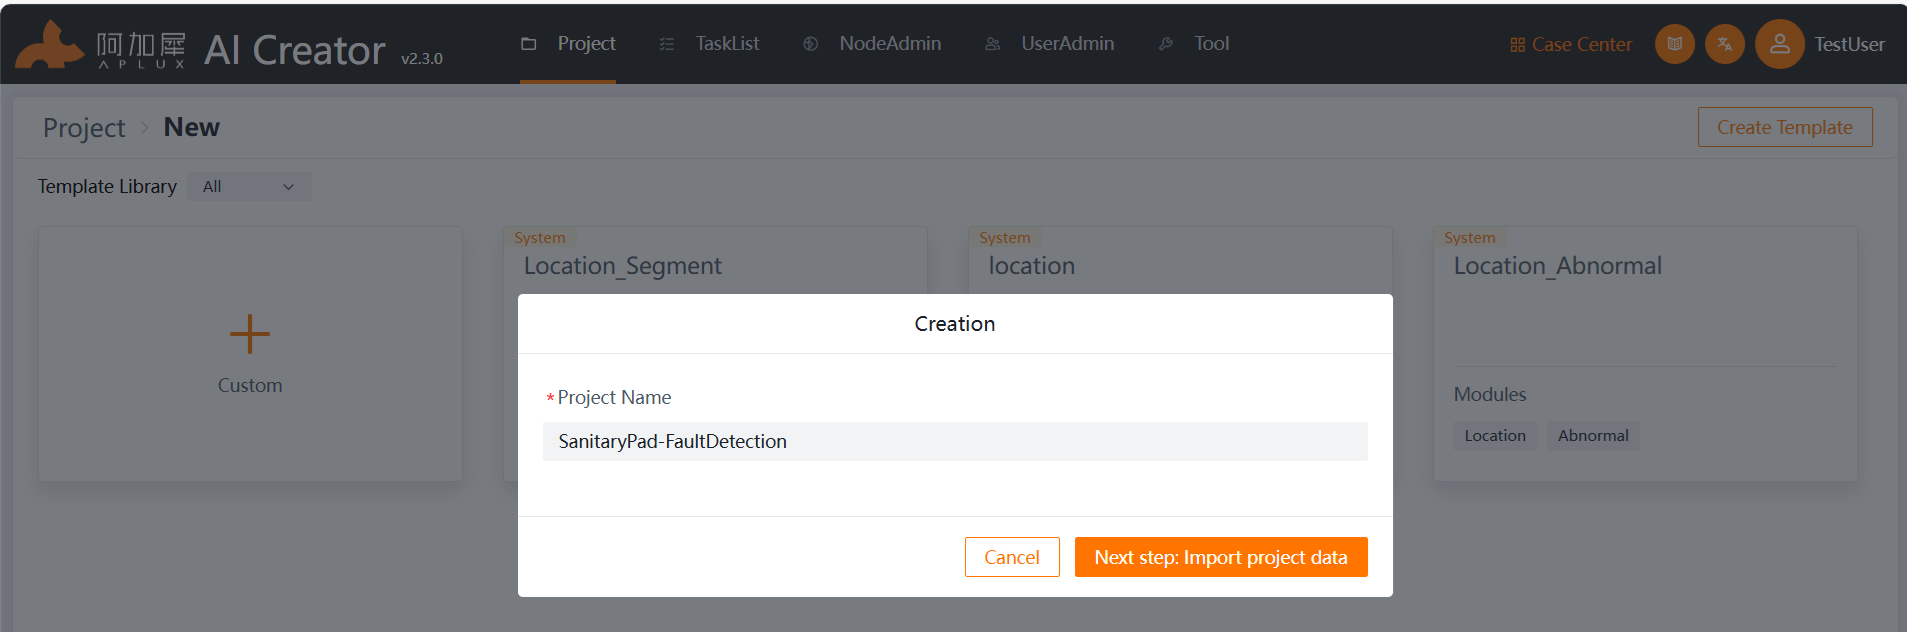
Task: Cancel the Creation dialog
Action: (1012, 557)
